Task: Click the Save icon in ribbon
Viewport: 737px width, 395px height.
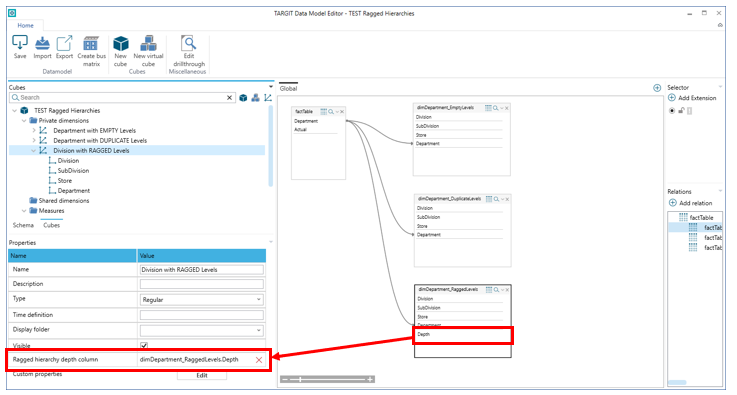Action: point(20,43)
